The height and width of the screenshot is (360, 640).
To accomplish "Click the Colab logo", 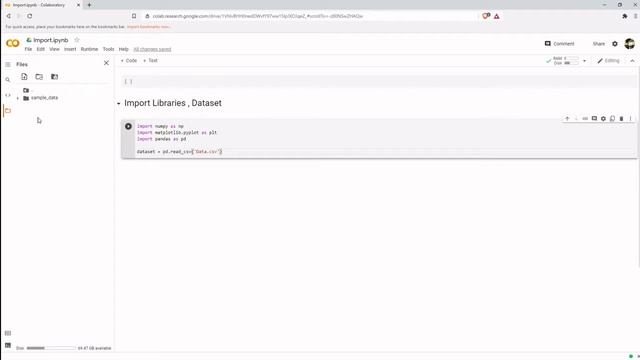I will (x=13, y=43).
